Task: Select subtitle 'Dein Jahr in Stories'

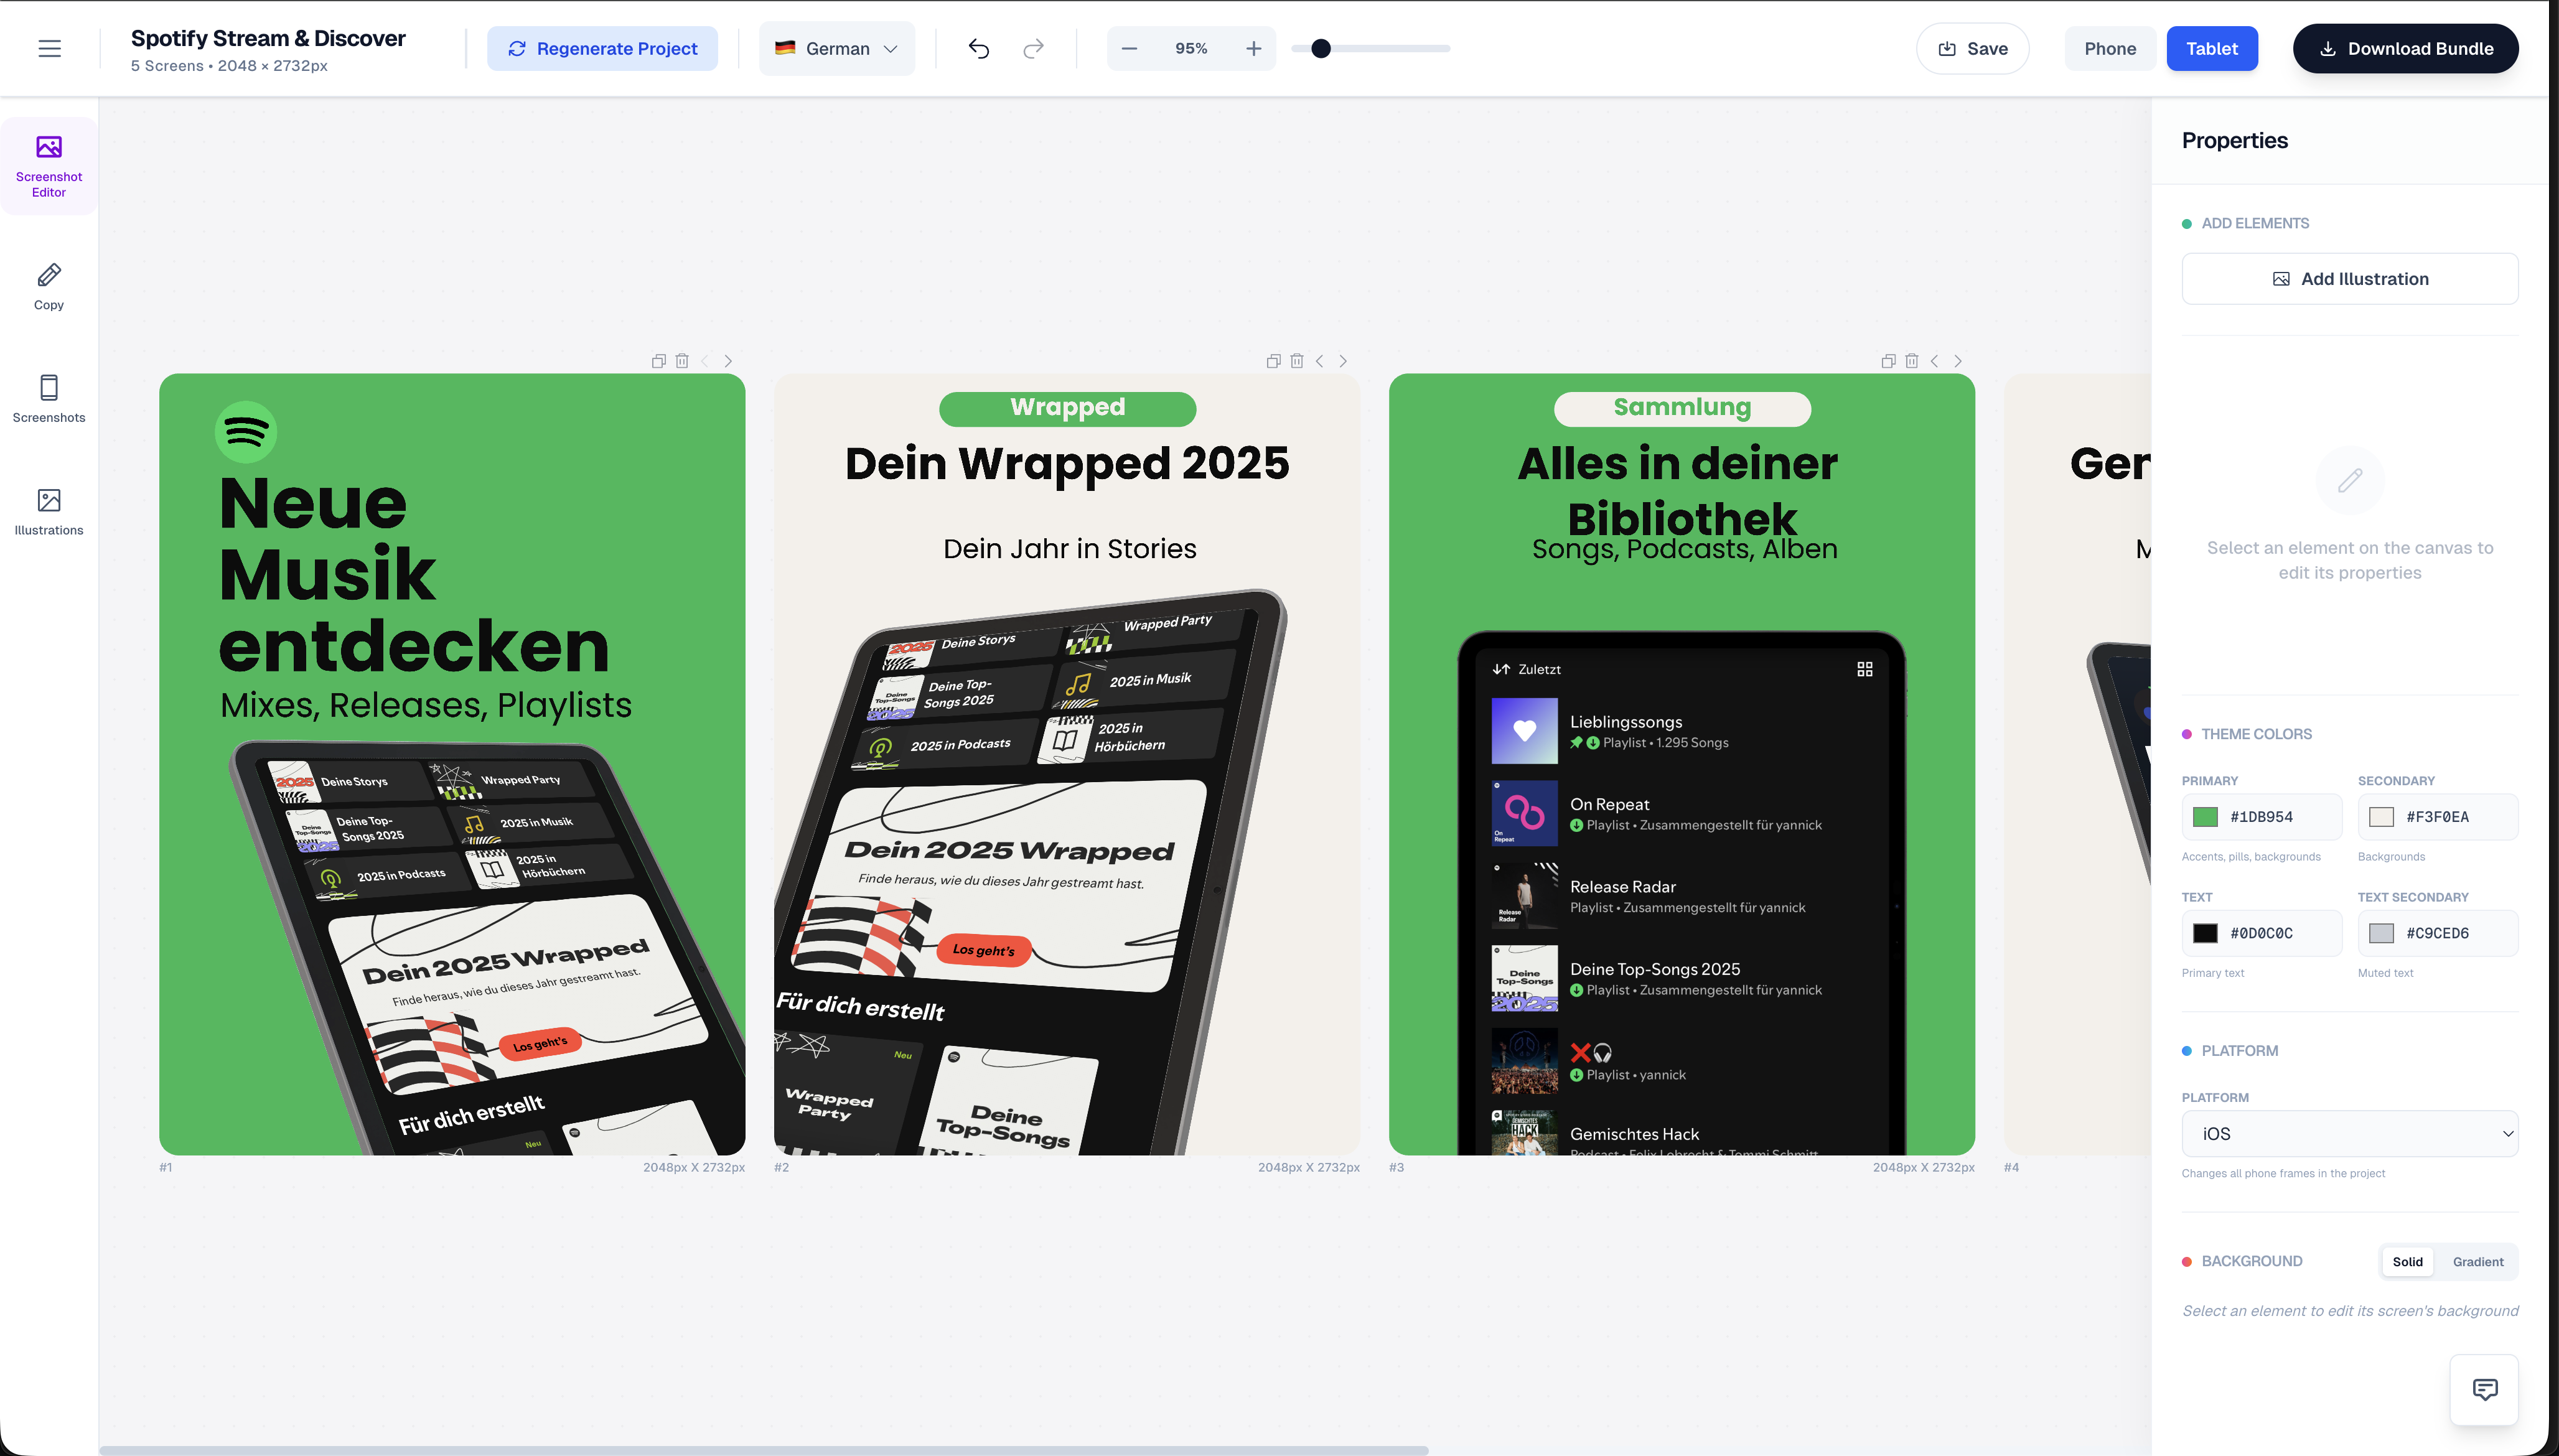Action: (1069, 549)
